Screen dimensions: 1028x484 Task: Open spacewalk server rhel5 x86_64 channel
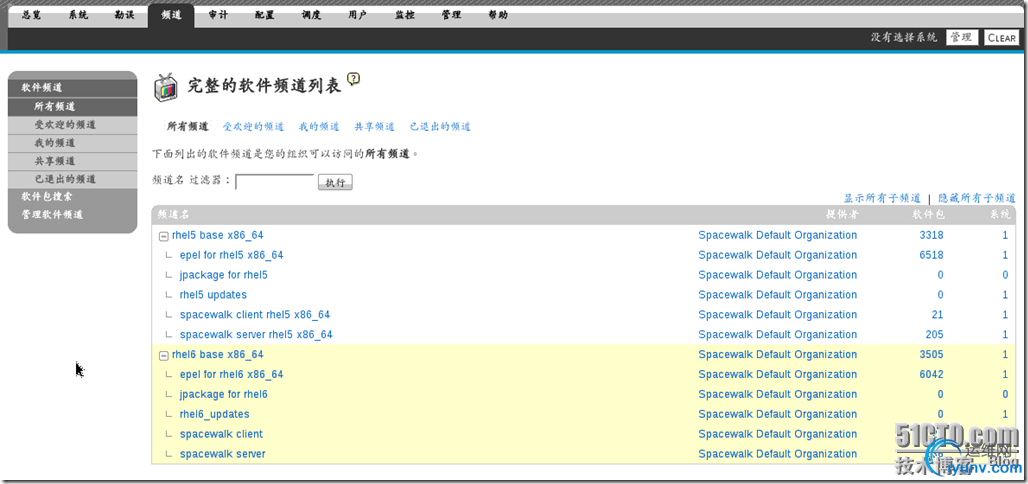point(256,334)
